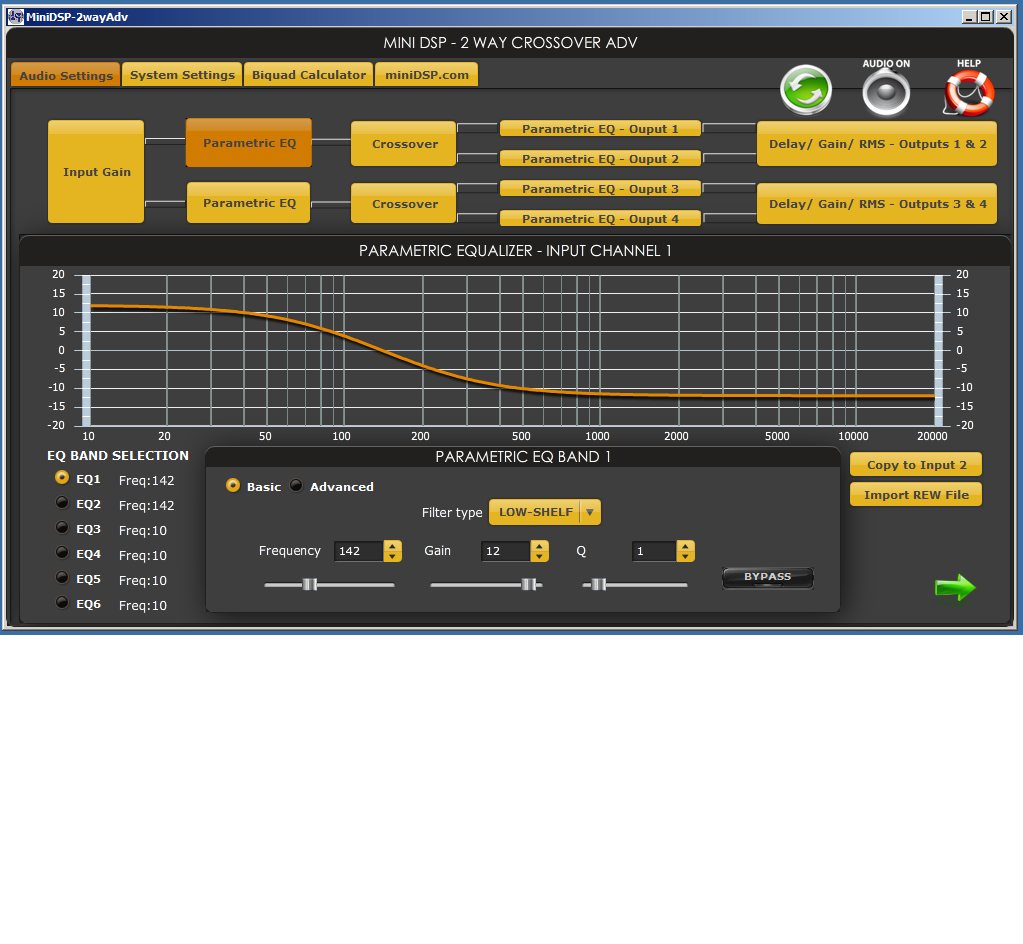Minimize the MiniDSP-2wayAdv window

[970, 17]
